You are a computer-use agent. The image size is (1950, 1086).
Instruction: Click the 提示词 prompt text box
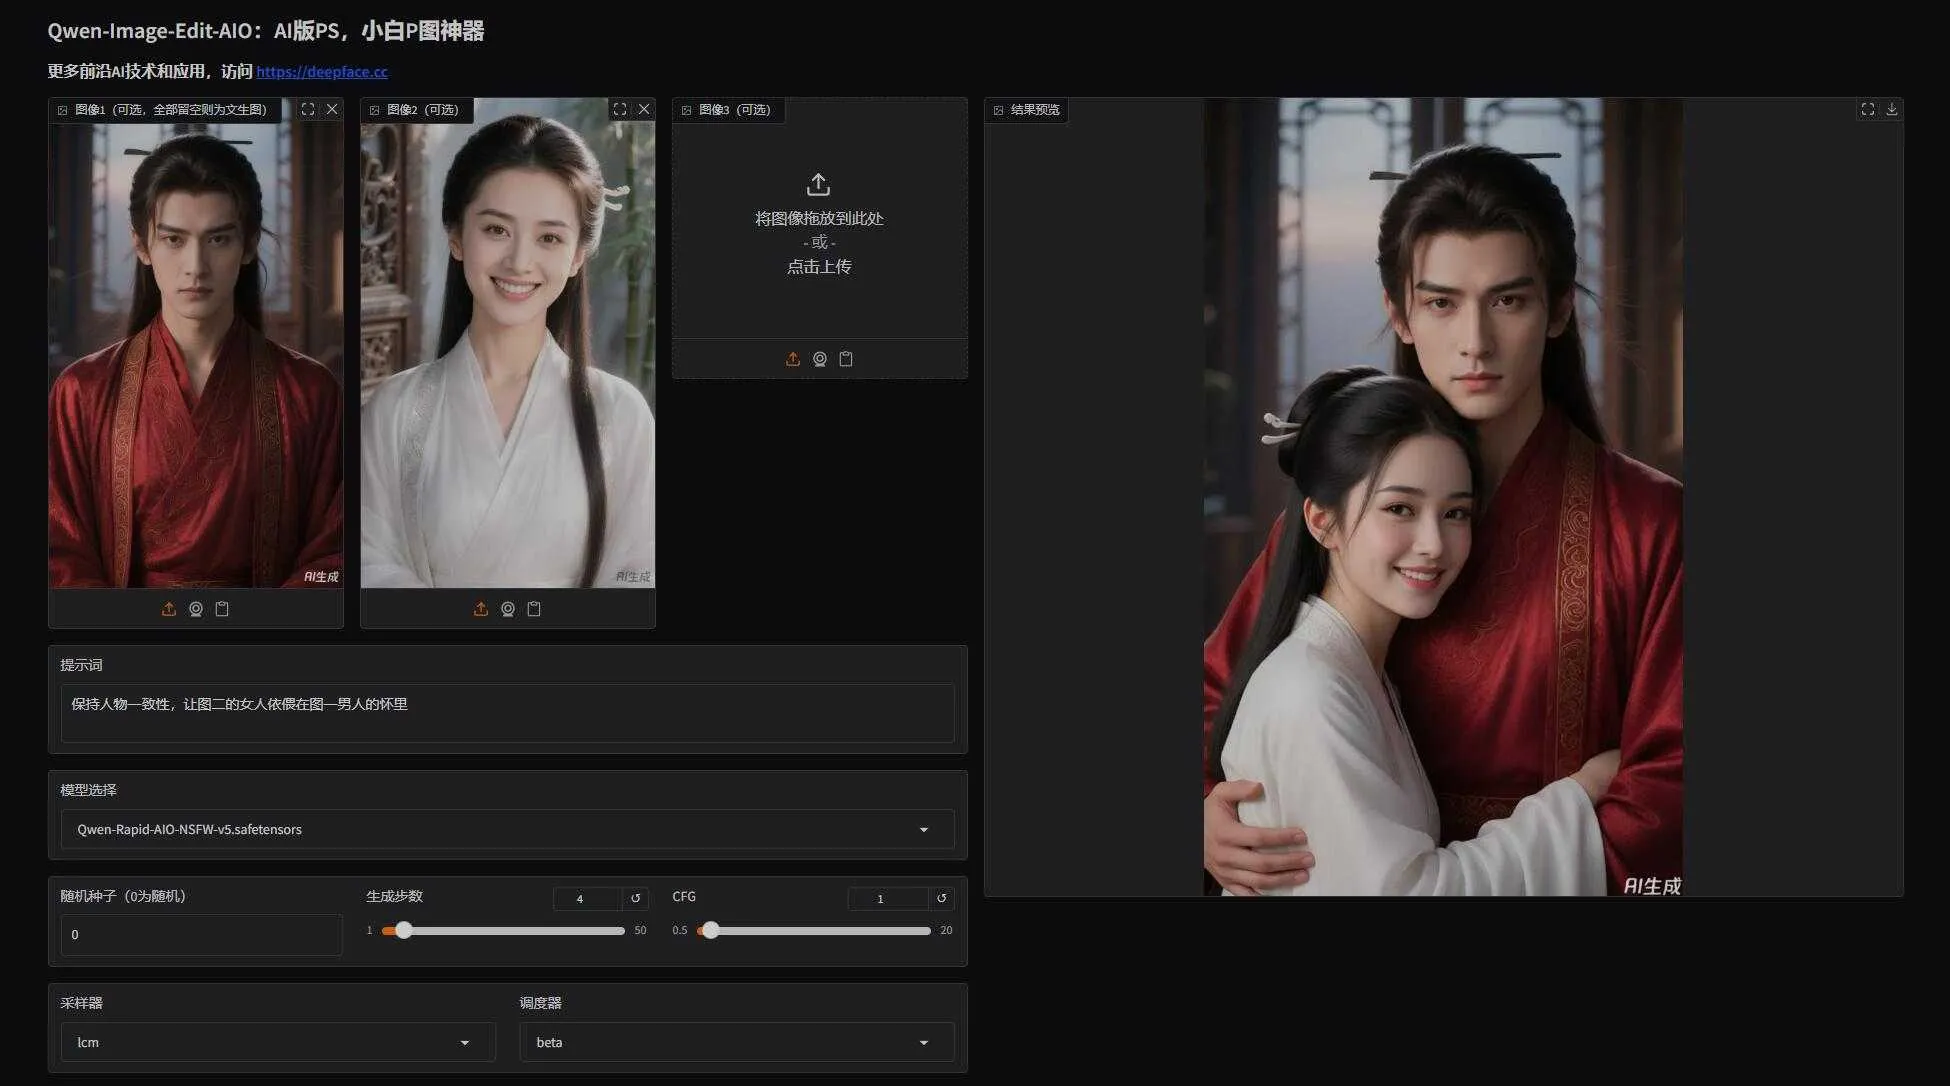pos(507,713)
